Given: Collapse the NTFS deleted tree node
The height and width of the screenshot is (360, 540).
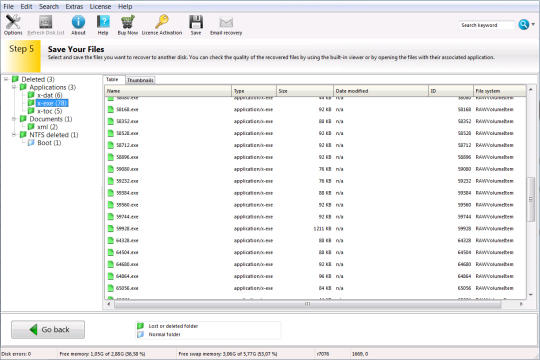Looking at the screenshot, I should click(14, 135).
